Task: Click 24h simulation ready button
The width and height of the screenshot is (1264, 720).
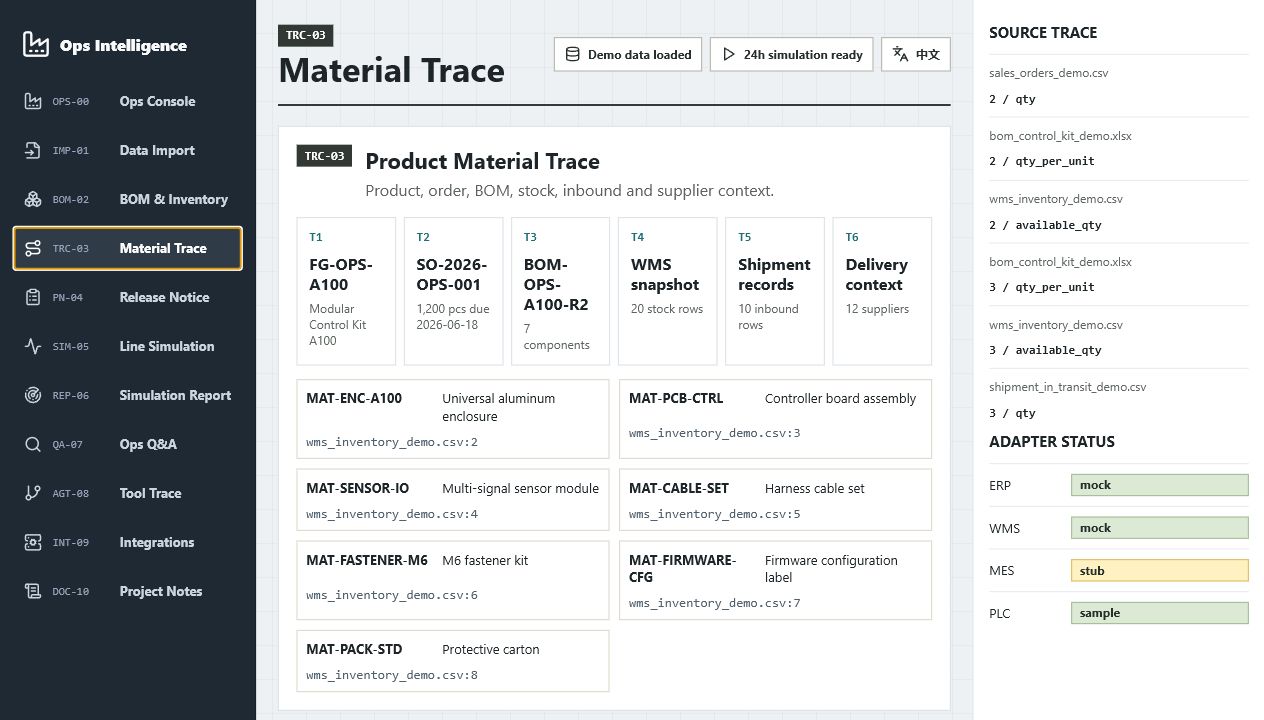Action: point(792,54)
